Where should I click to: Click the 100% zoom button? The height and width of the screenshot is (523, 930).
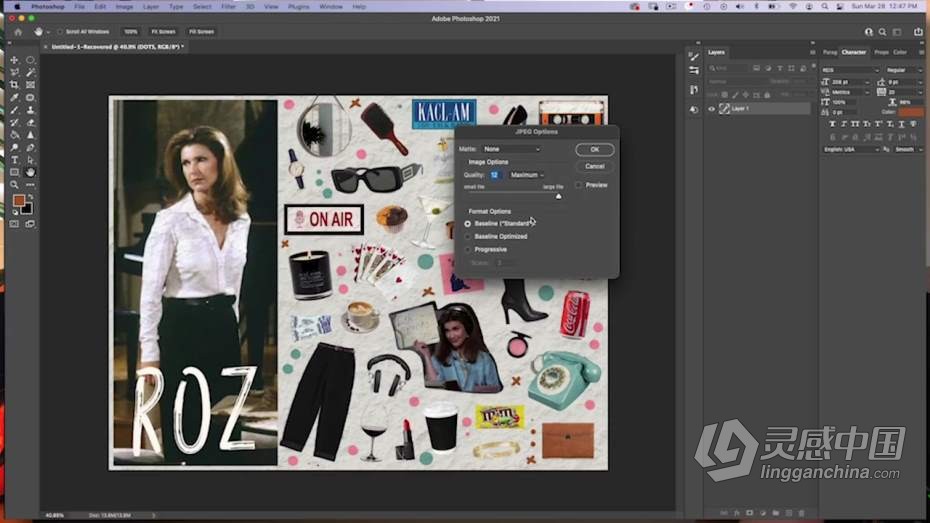[130, 31]
